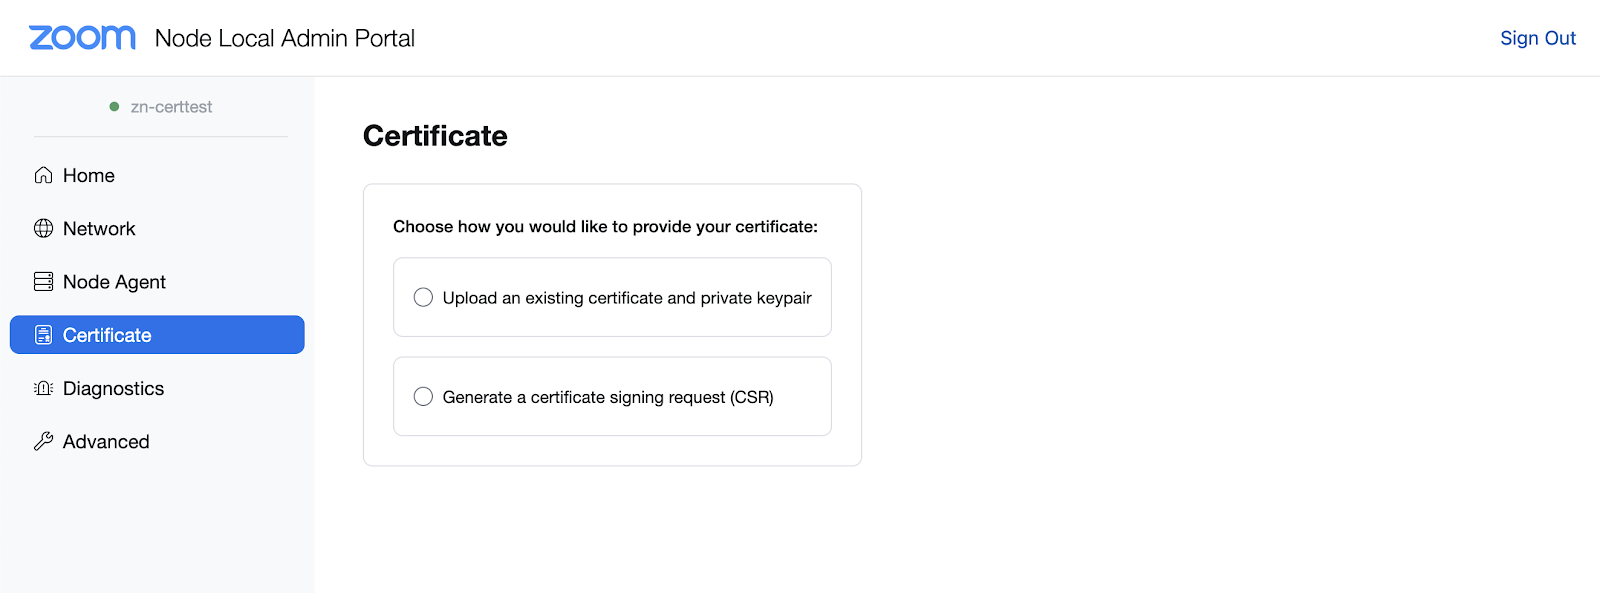Click the green status dot by zn-certtest
The height and width of the screenshot is (593, 1600).
tap(114, 107)
